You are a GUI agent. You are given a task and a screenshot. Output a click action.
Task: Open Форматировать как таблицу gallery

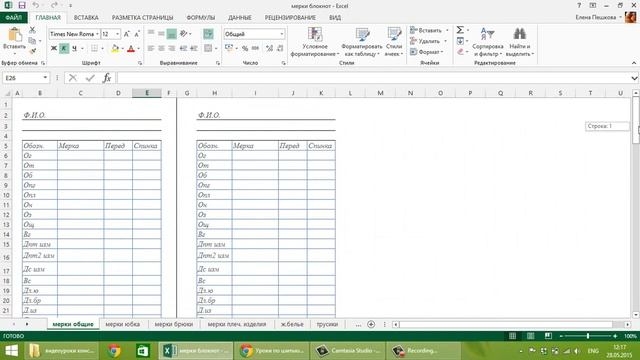(x=362, y=42)
